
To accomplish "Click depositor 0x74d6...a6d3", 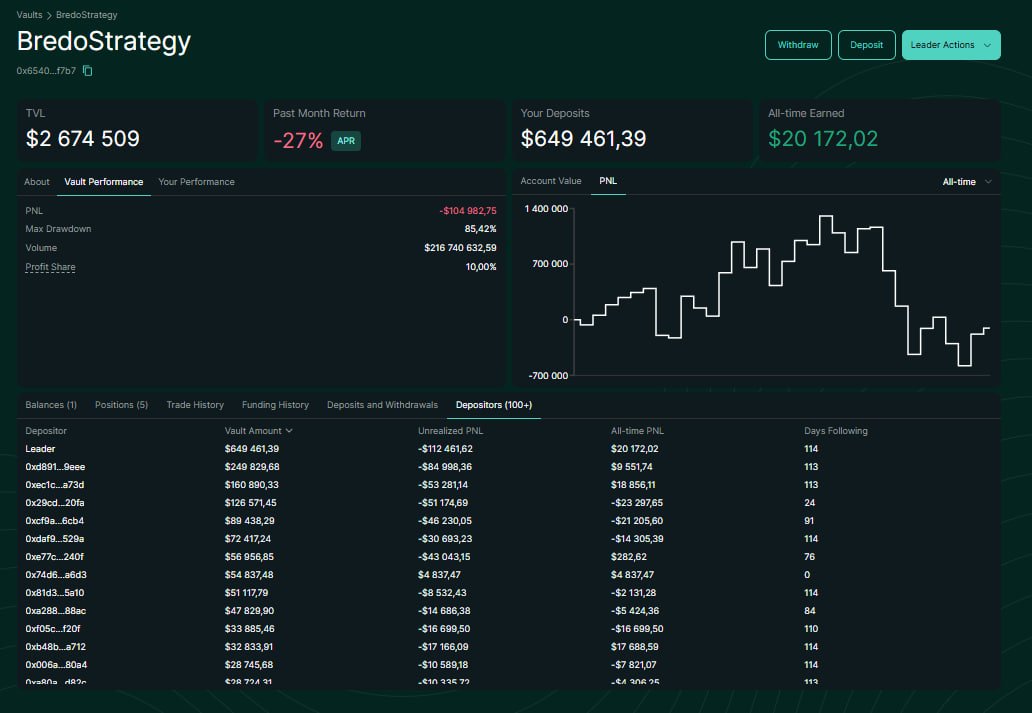I will [x=56, y=575].
